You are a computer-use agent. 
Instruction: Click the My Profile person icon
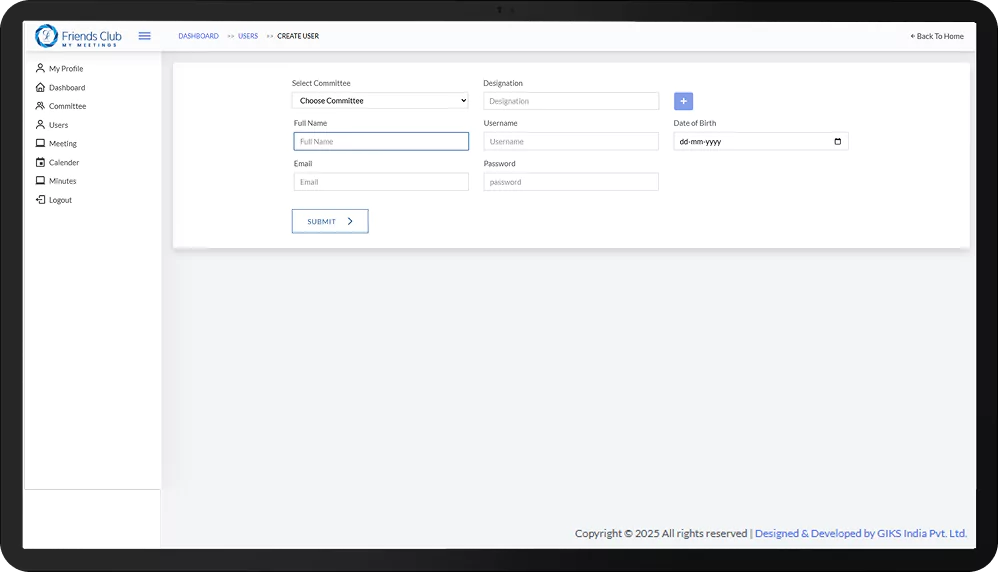click(x=40, y=68)
